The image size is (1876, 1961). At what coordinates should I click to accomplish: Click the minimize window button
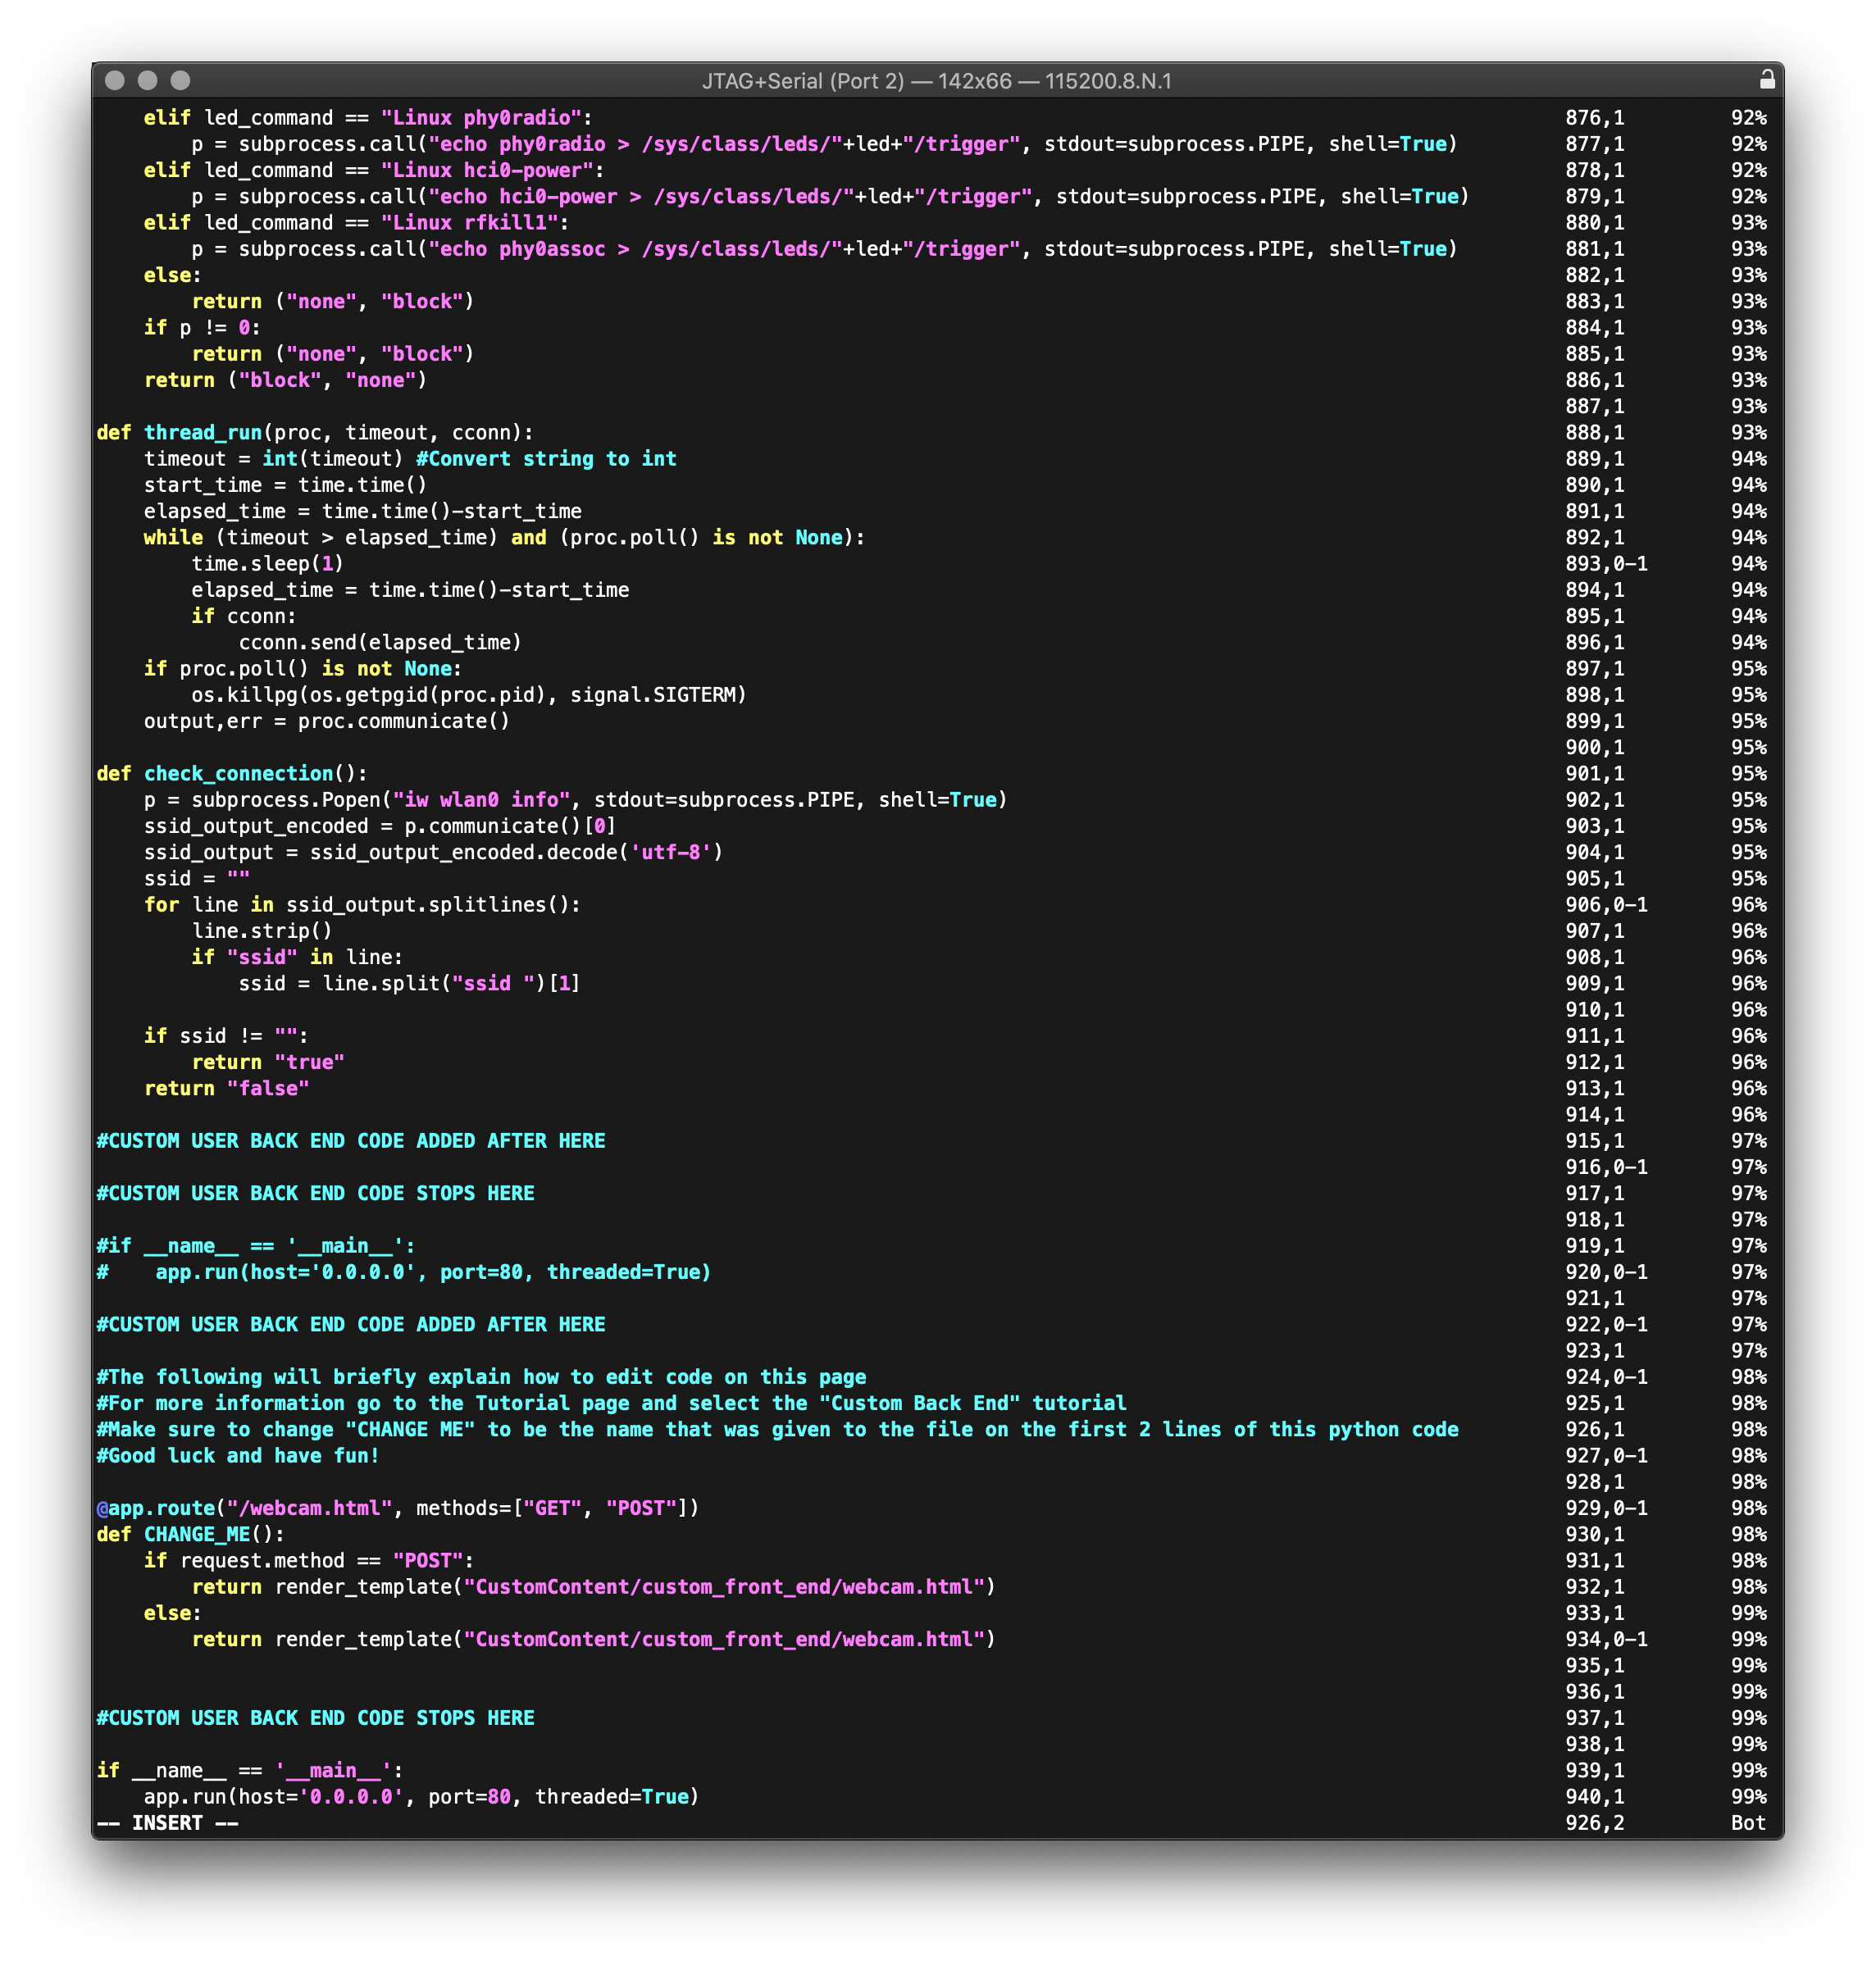(x=148, y=80)
